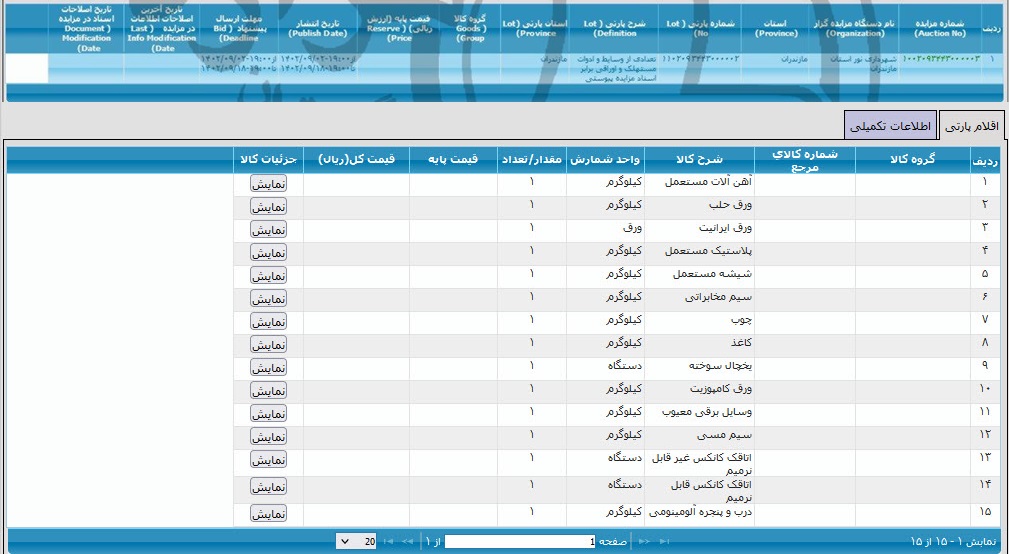
Task: Sort by the 'گروه کالا' column header
Action: 912,160
